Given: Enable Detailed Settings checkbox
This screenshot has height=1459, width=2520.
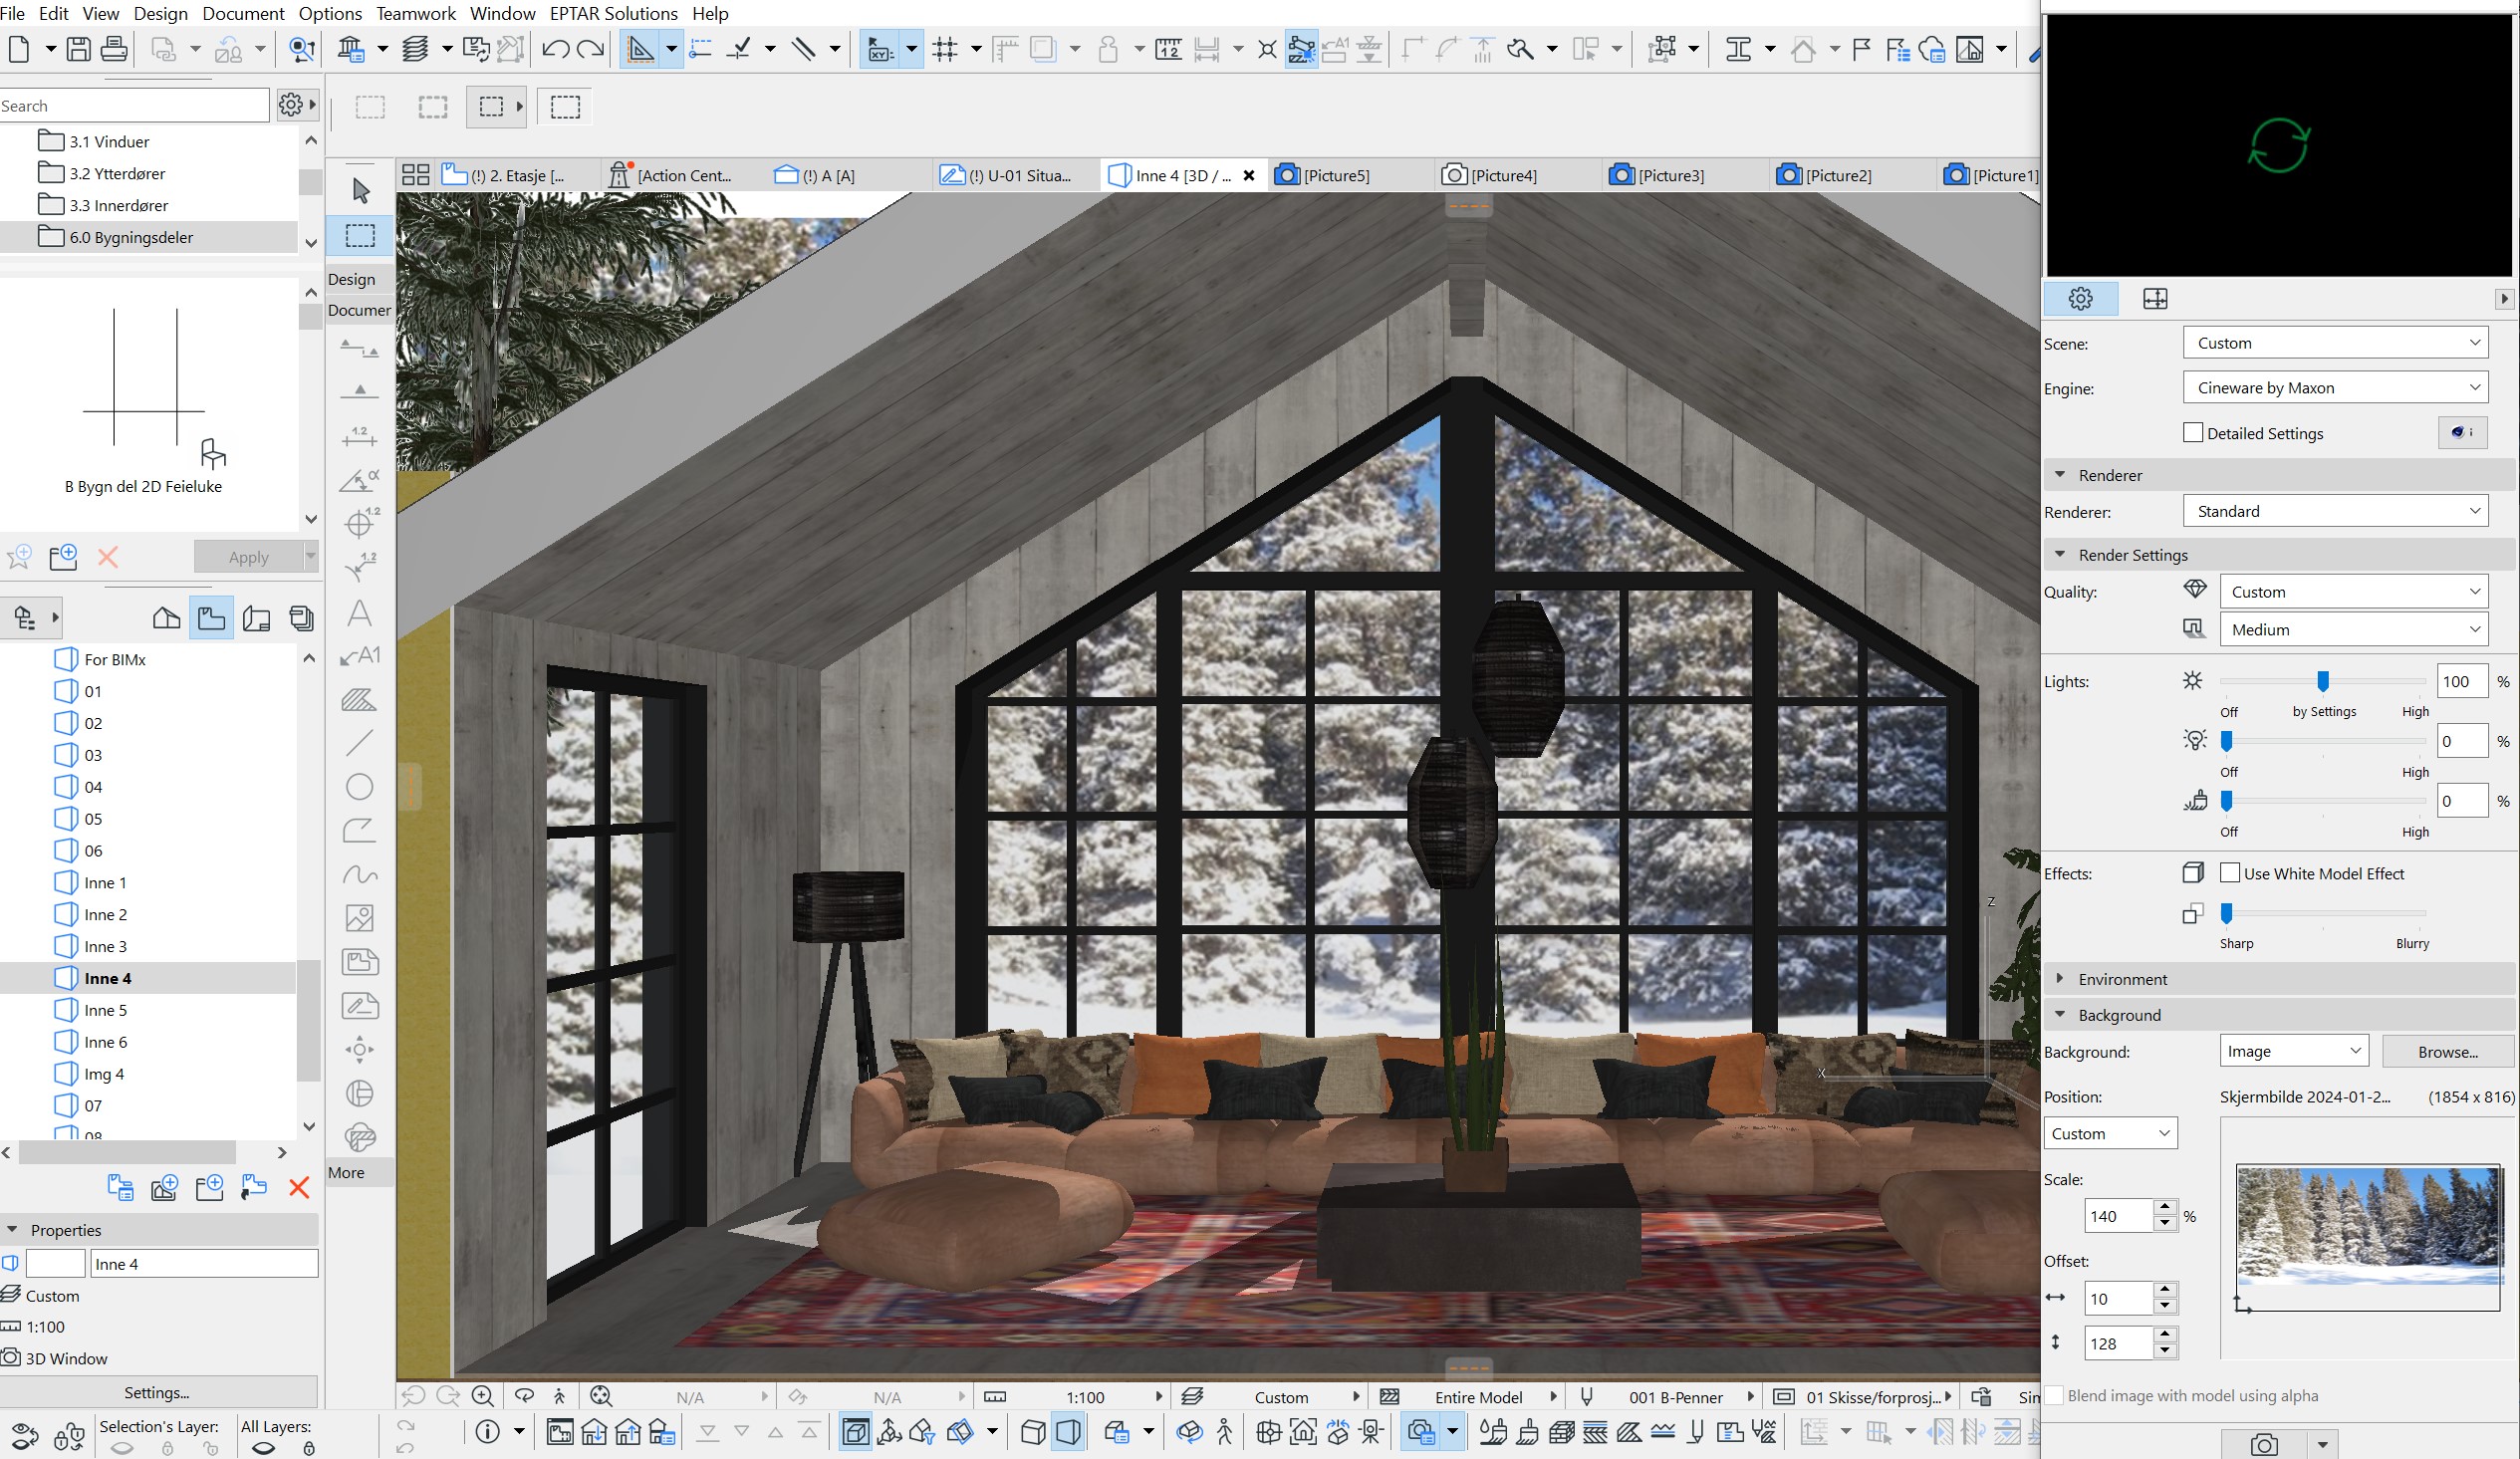Looking at the screenshot, I should 2193,433.
